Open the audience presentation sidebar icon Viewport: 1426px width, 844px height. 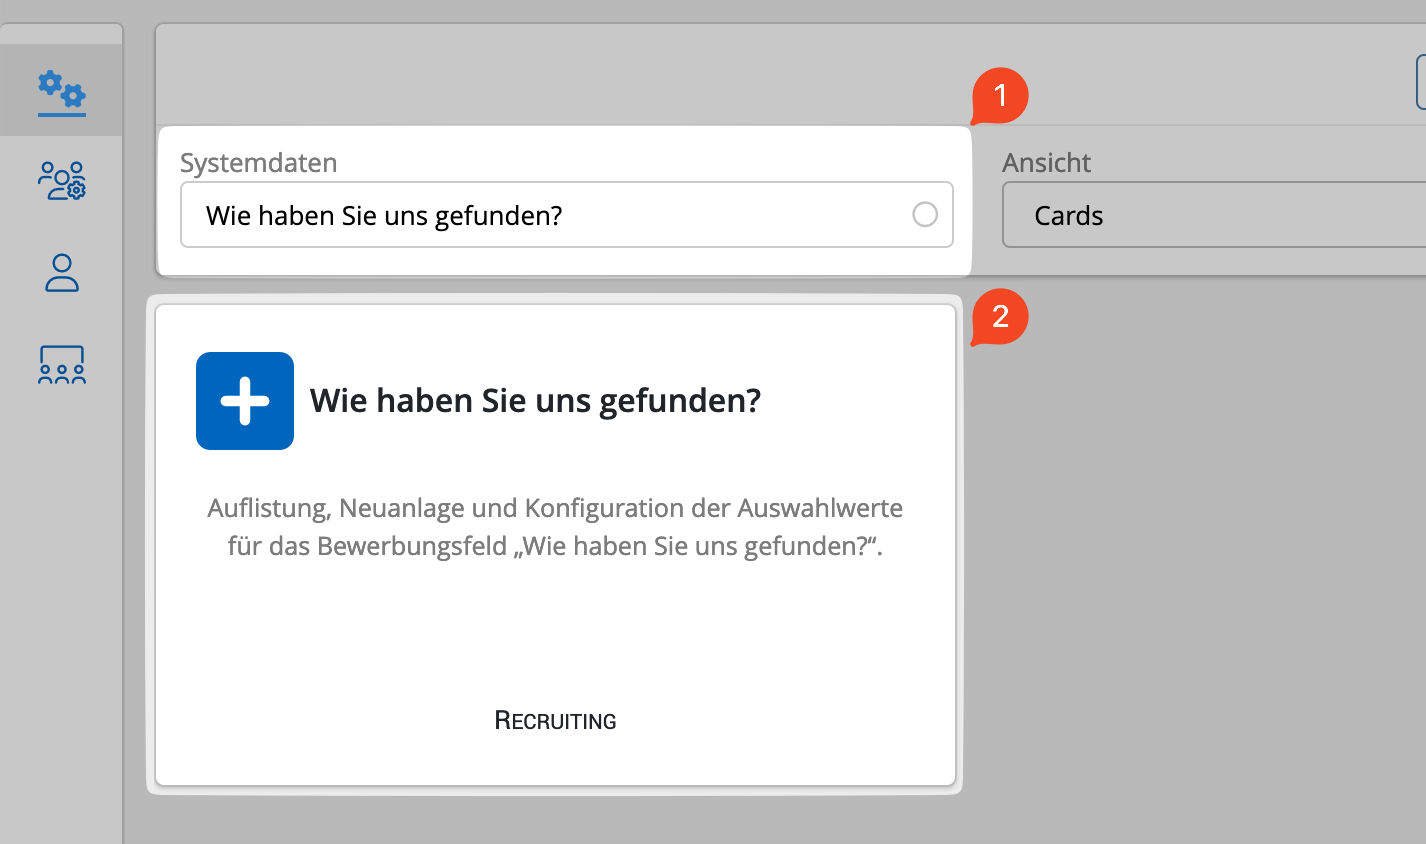62,365
